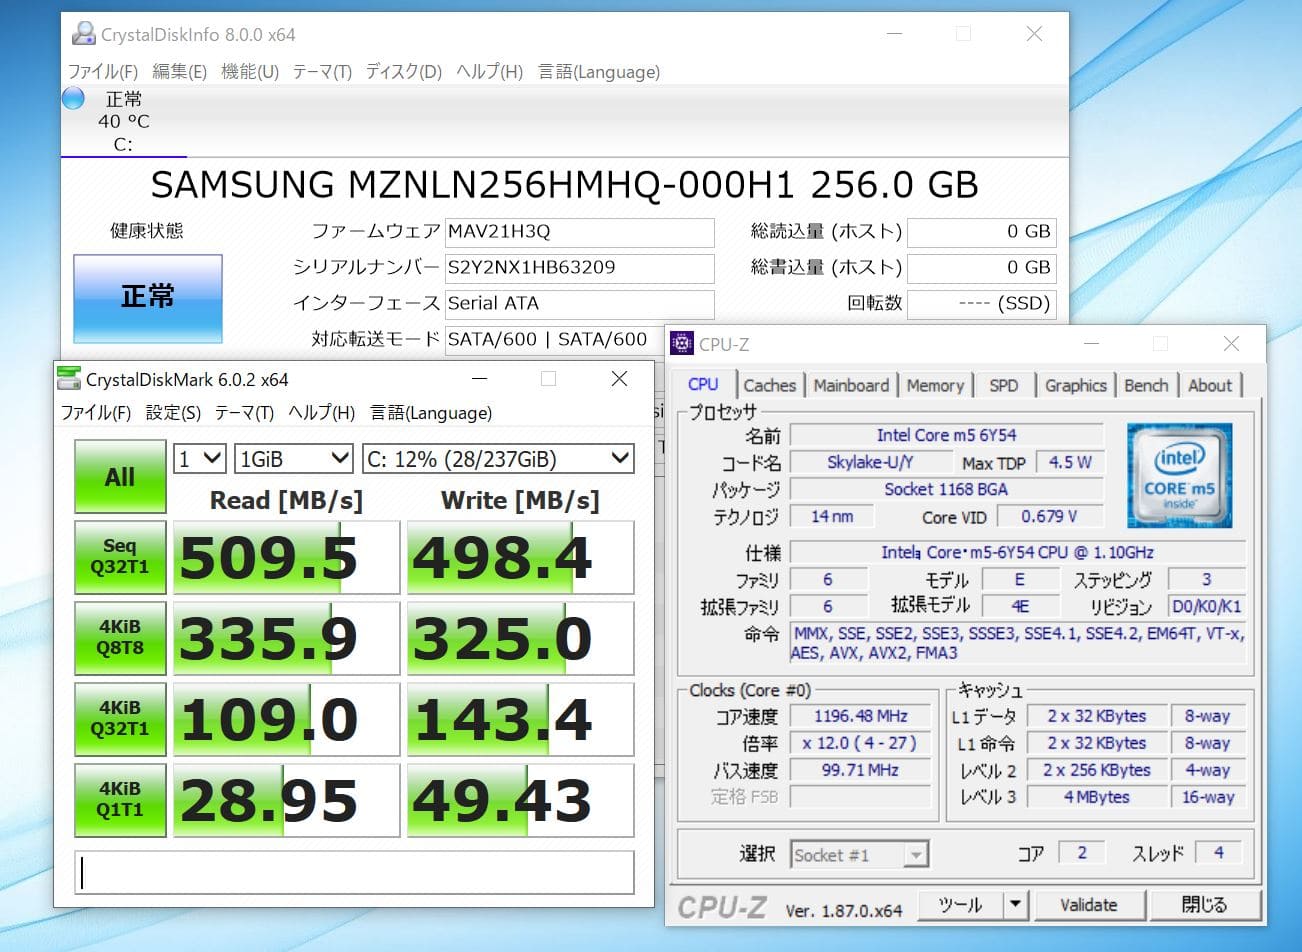Switch to the SPD tab
The image size is (1302, 952).
(1004, 385)
